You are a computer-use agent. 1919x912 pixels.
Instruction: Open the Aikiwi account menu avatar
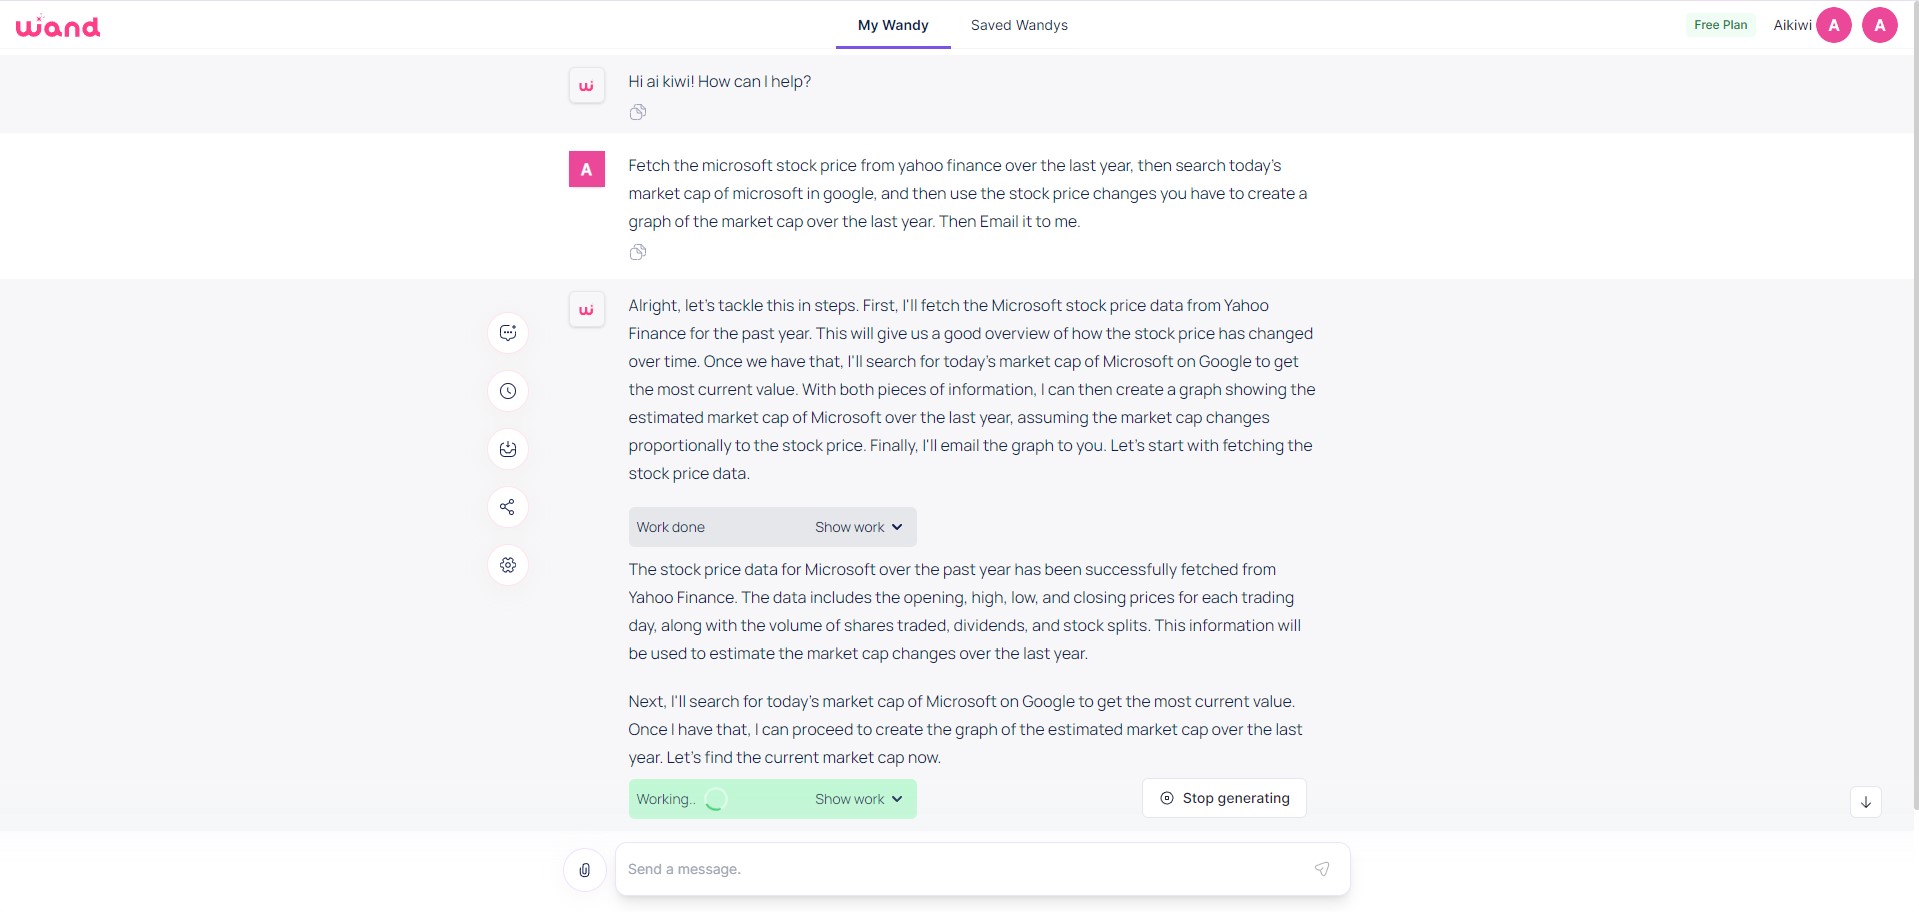point(1834,25)
